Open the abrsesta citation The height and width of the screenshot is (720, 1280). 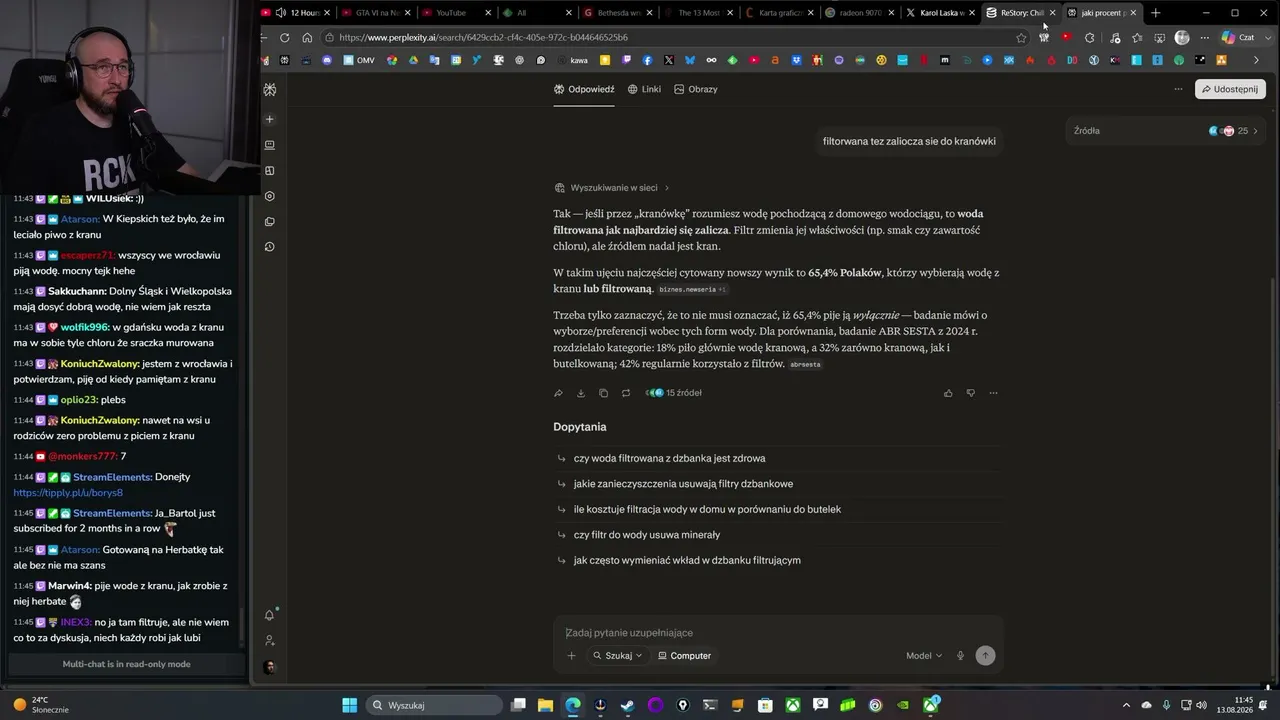805,365
